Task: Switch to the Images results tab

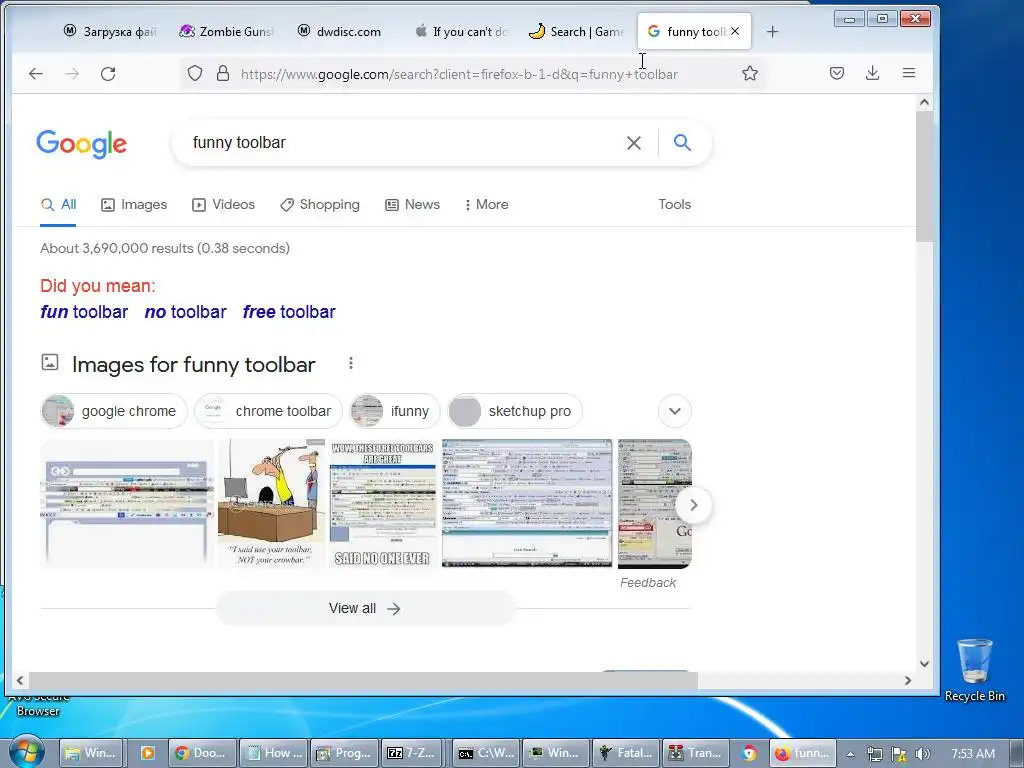Action: pyautogui.click(x=134, y=204)
